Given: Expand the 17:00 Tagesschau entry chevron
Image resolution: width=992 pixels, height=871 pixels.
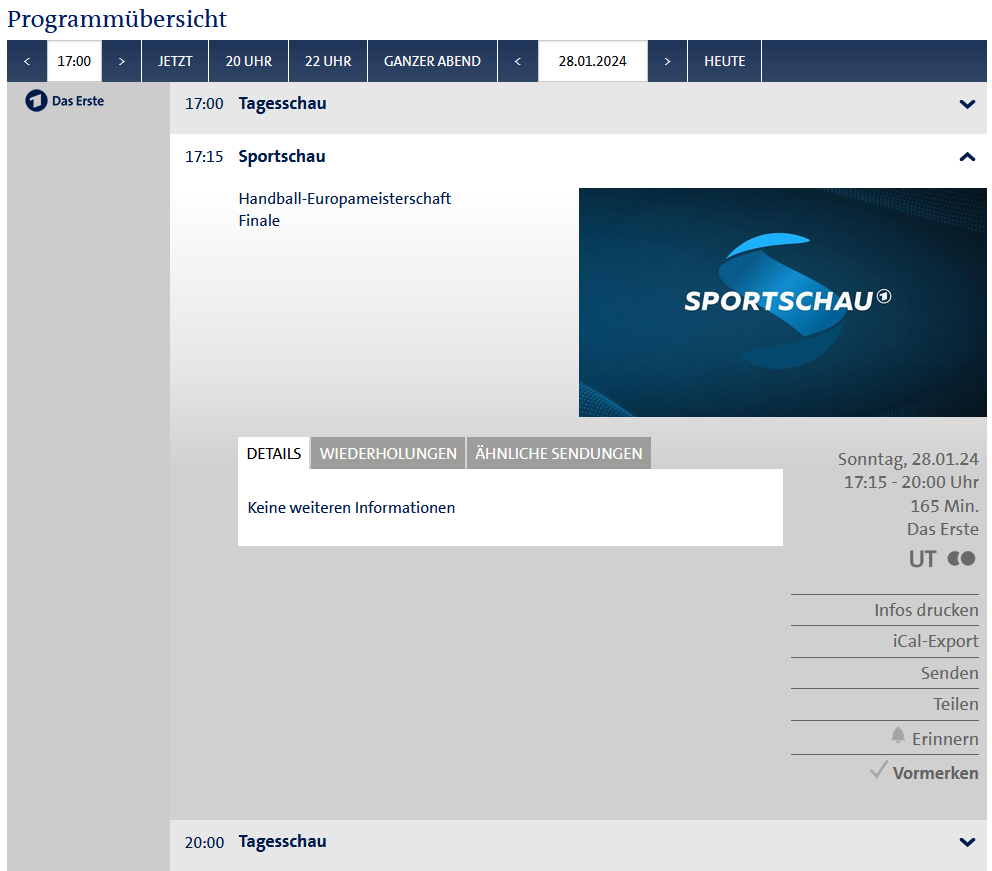Looking at the screenshot, I should pyautogui.click(x=967, y=104).
